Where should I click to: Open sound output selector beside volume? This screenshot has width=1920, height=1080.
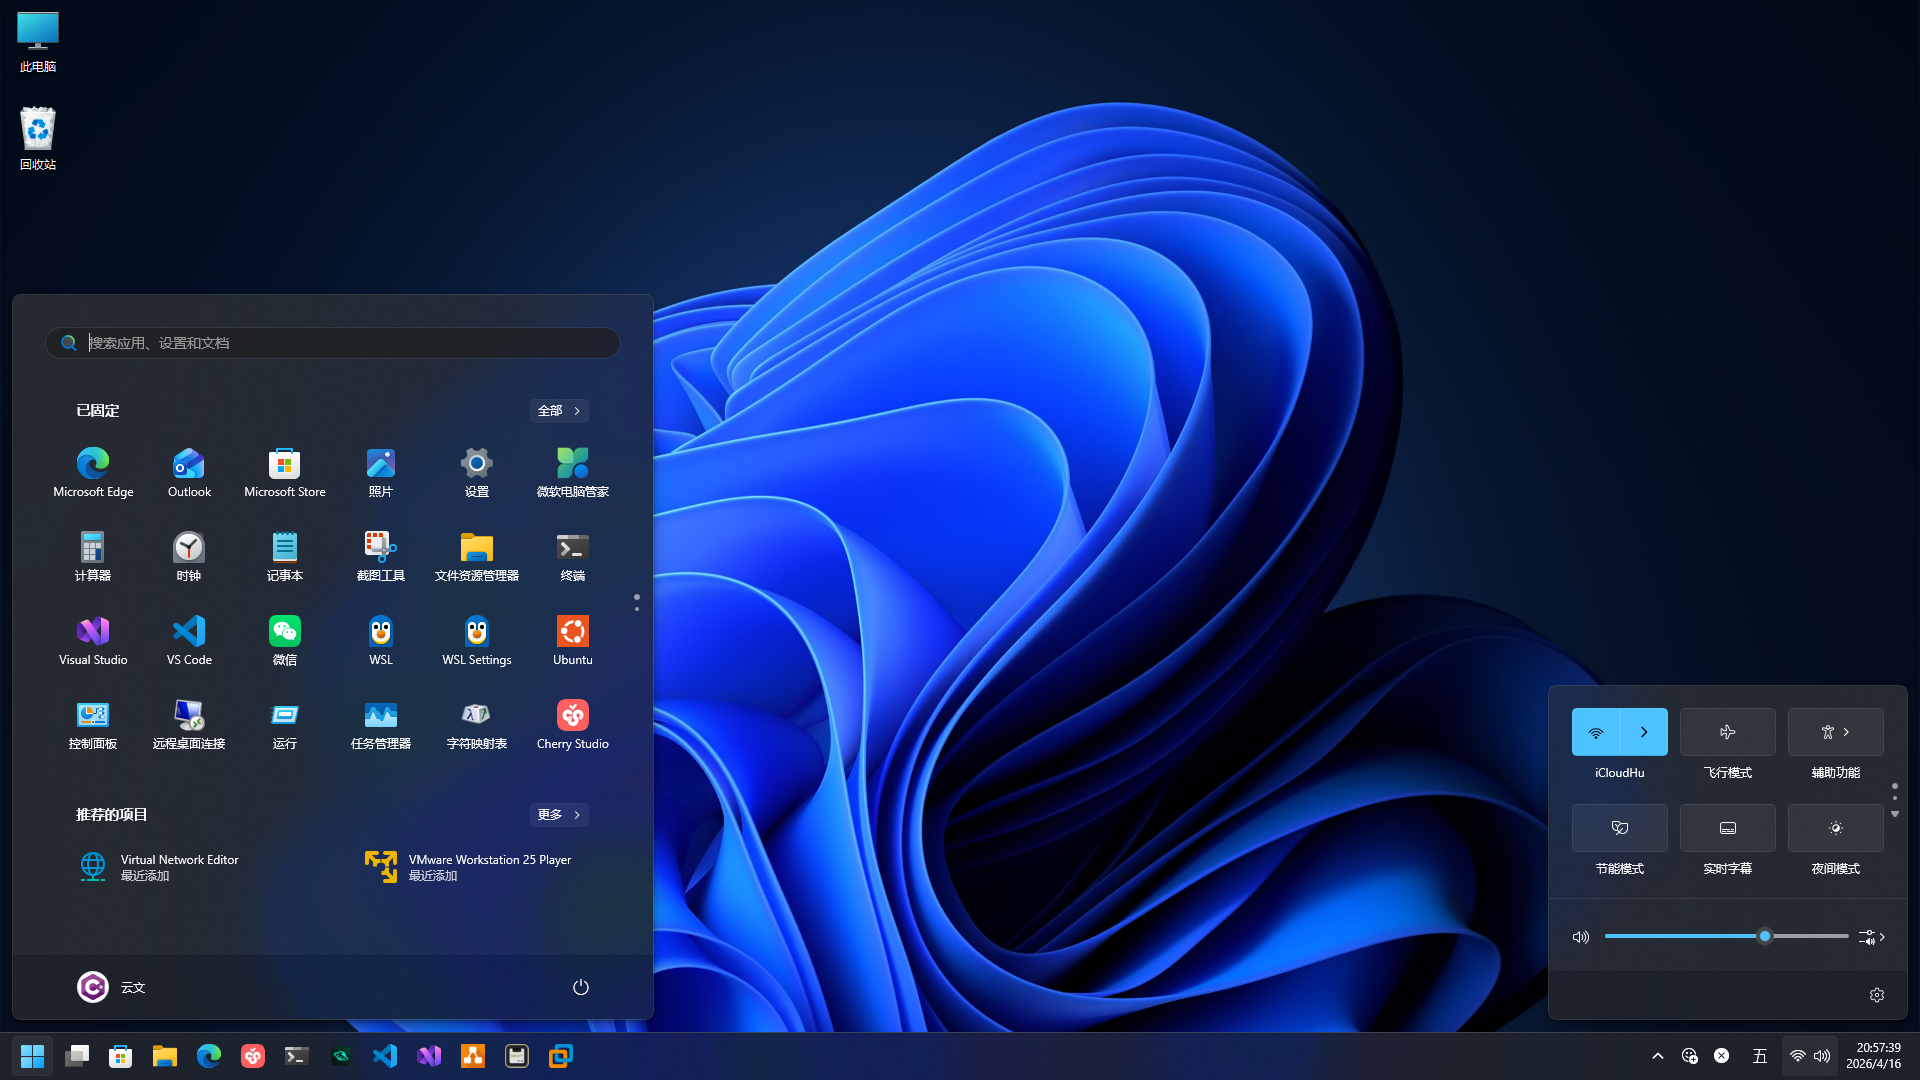(x=1871, y=937)
